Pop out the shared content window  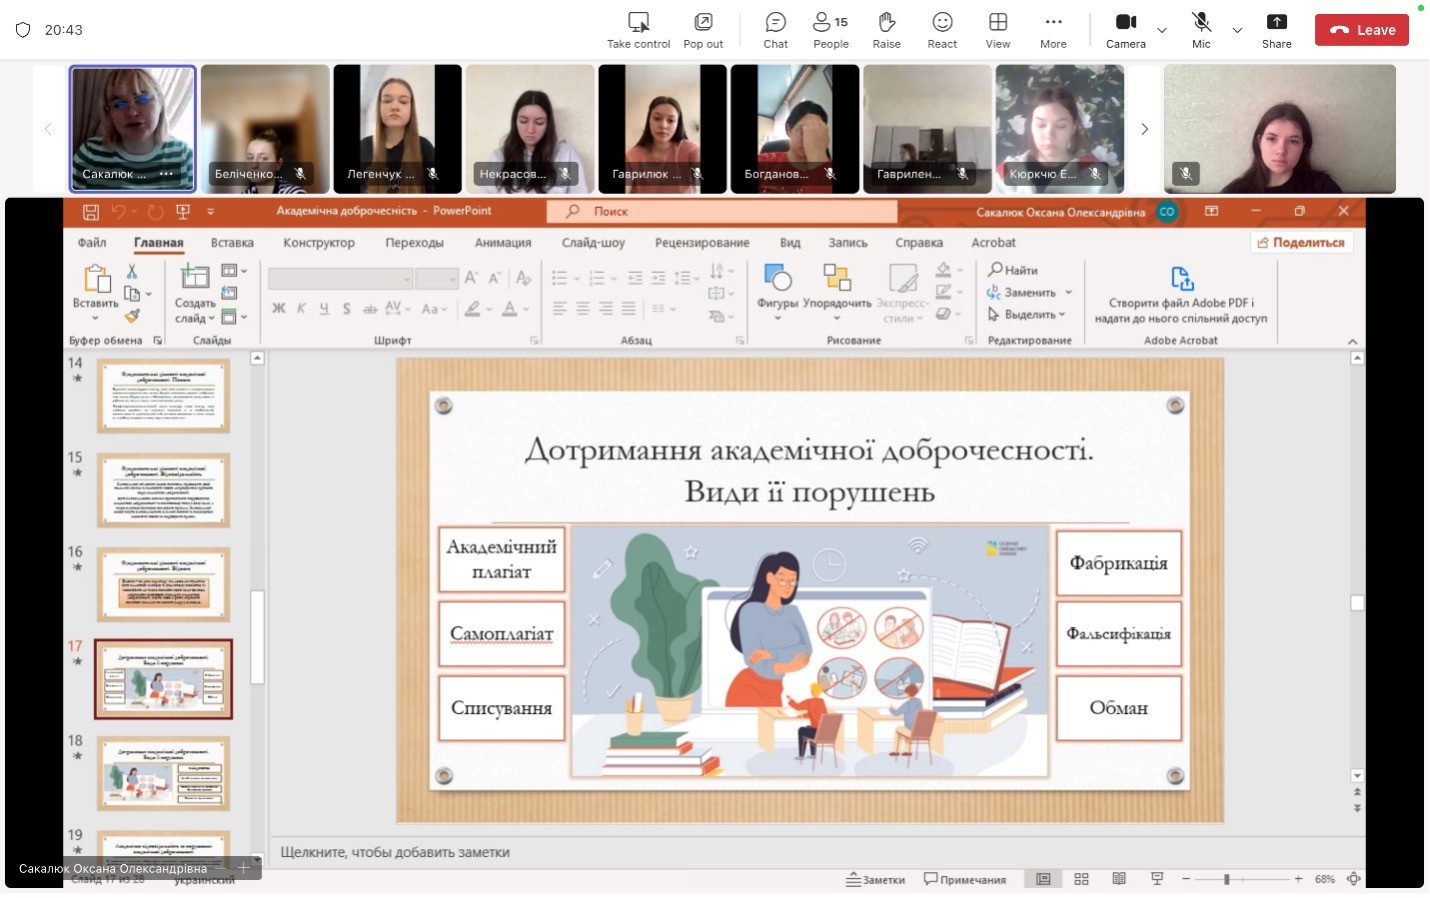pyautogui.click(x=703, y=30)
